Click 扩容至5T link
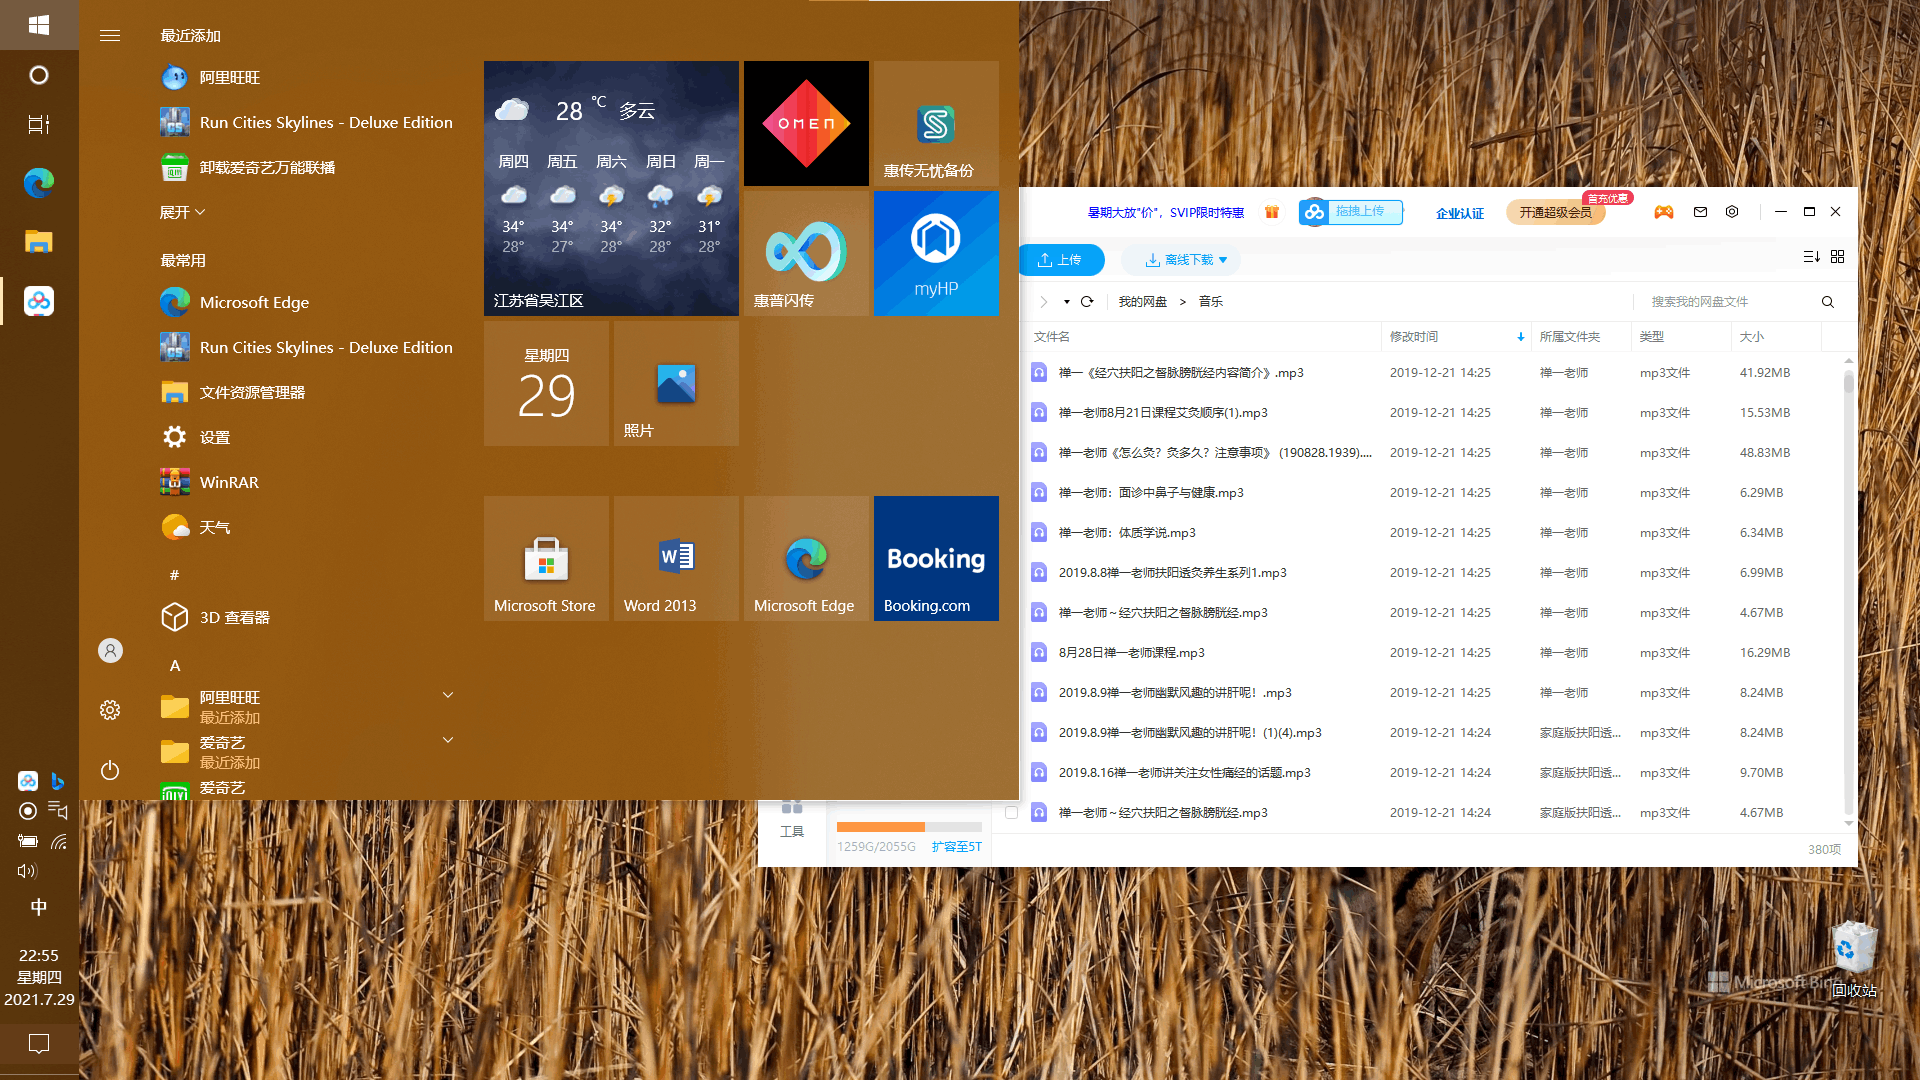1920x1080 pixels. pos(956,847)
